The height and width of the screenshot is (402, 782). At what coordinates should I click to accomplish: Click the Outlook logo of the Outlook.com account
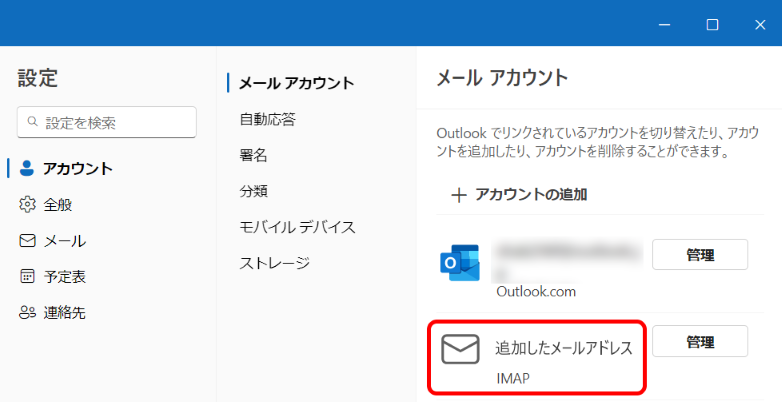pyautogui.click(x=460, y=262)
